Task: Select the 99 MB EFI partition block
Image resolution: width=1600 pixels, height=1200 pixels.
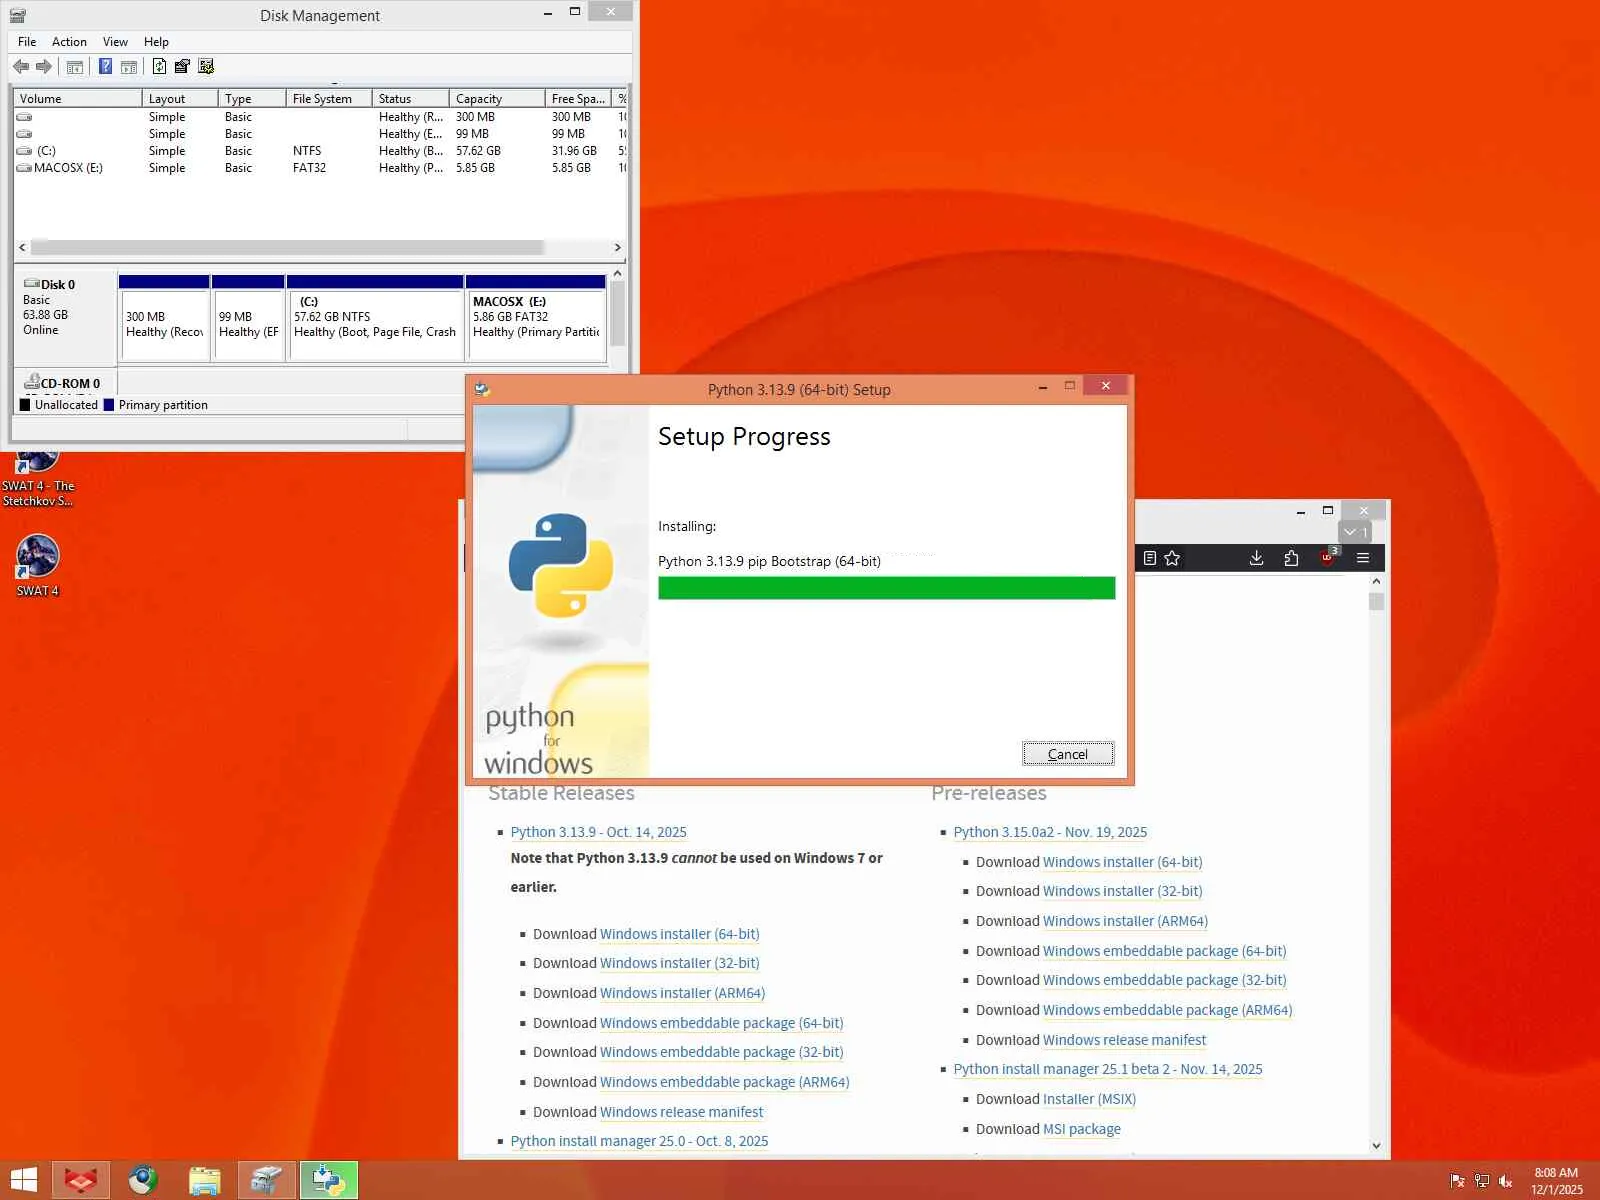Action: pos(248,318)
